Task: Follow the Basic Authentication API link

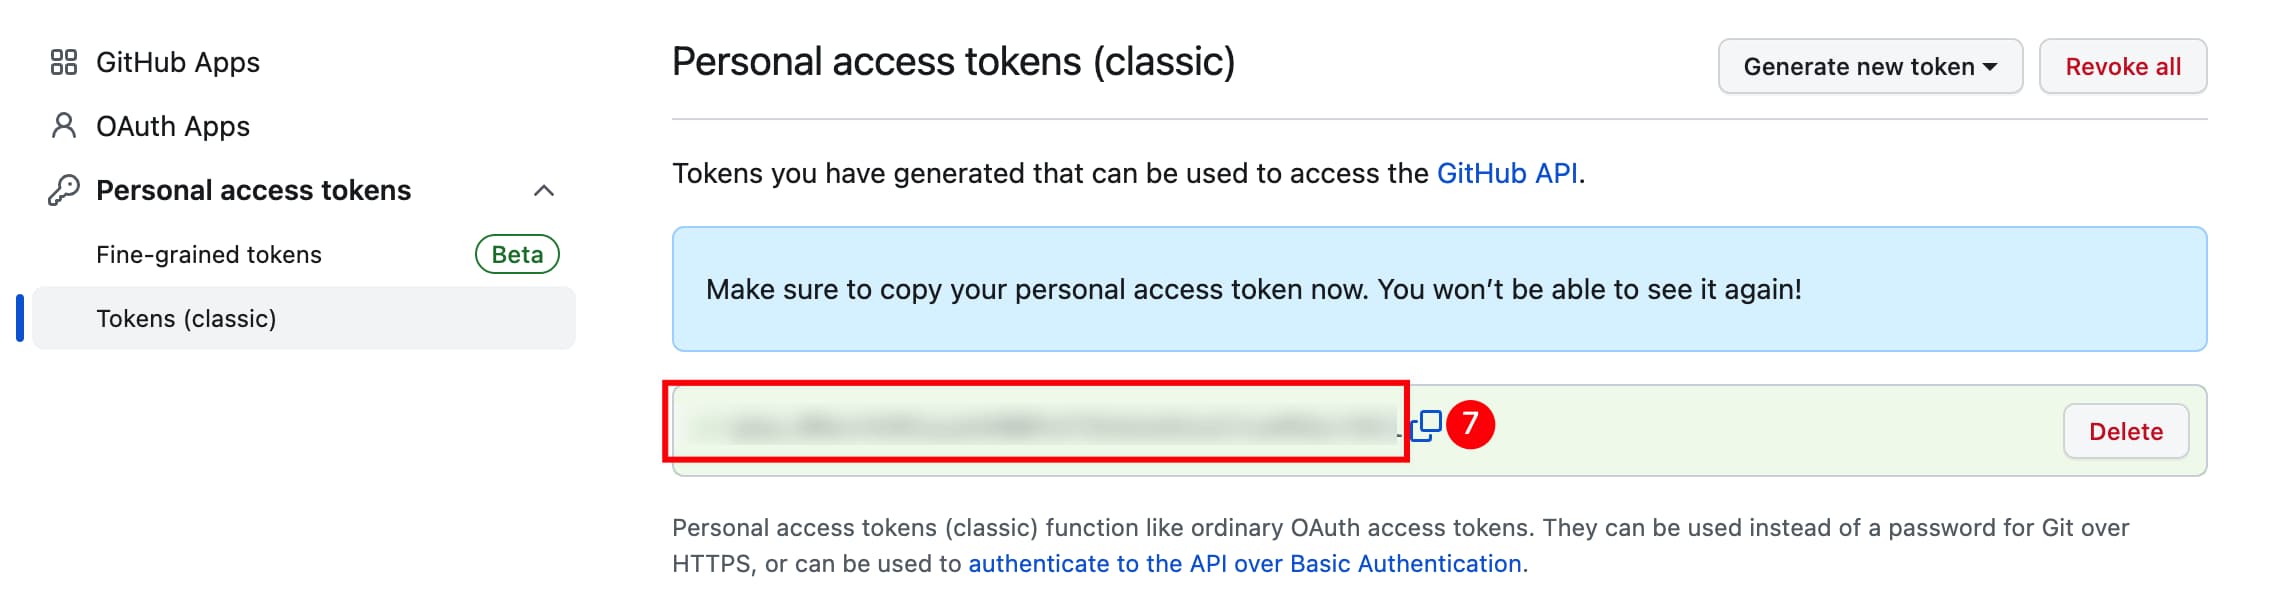Action: coord(1244,564)
